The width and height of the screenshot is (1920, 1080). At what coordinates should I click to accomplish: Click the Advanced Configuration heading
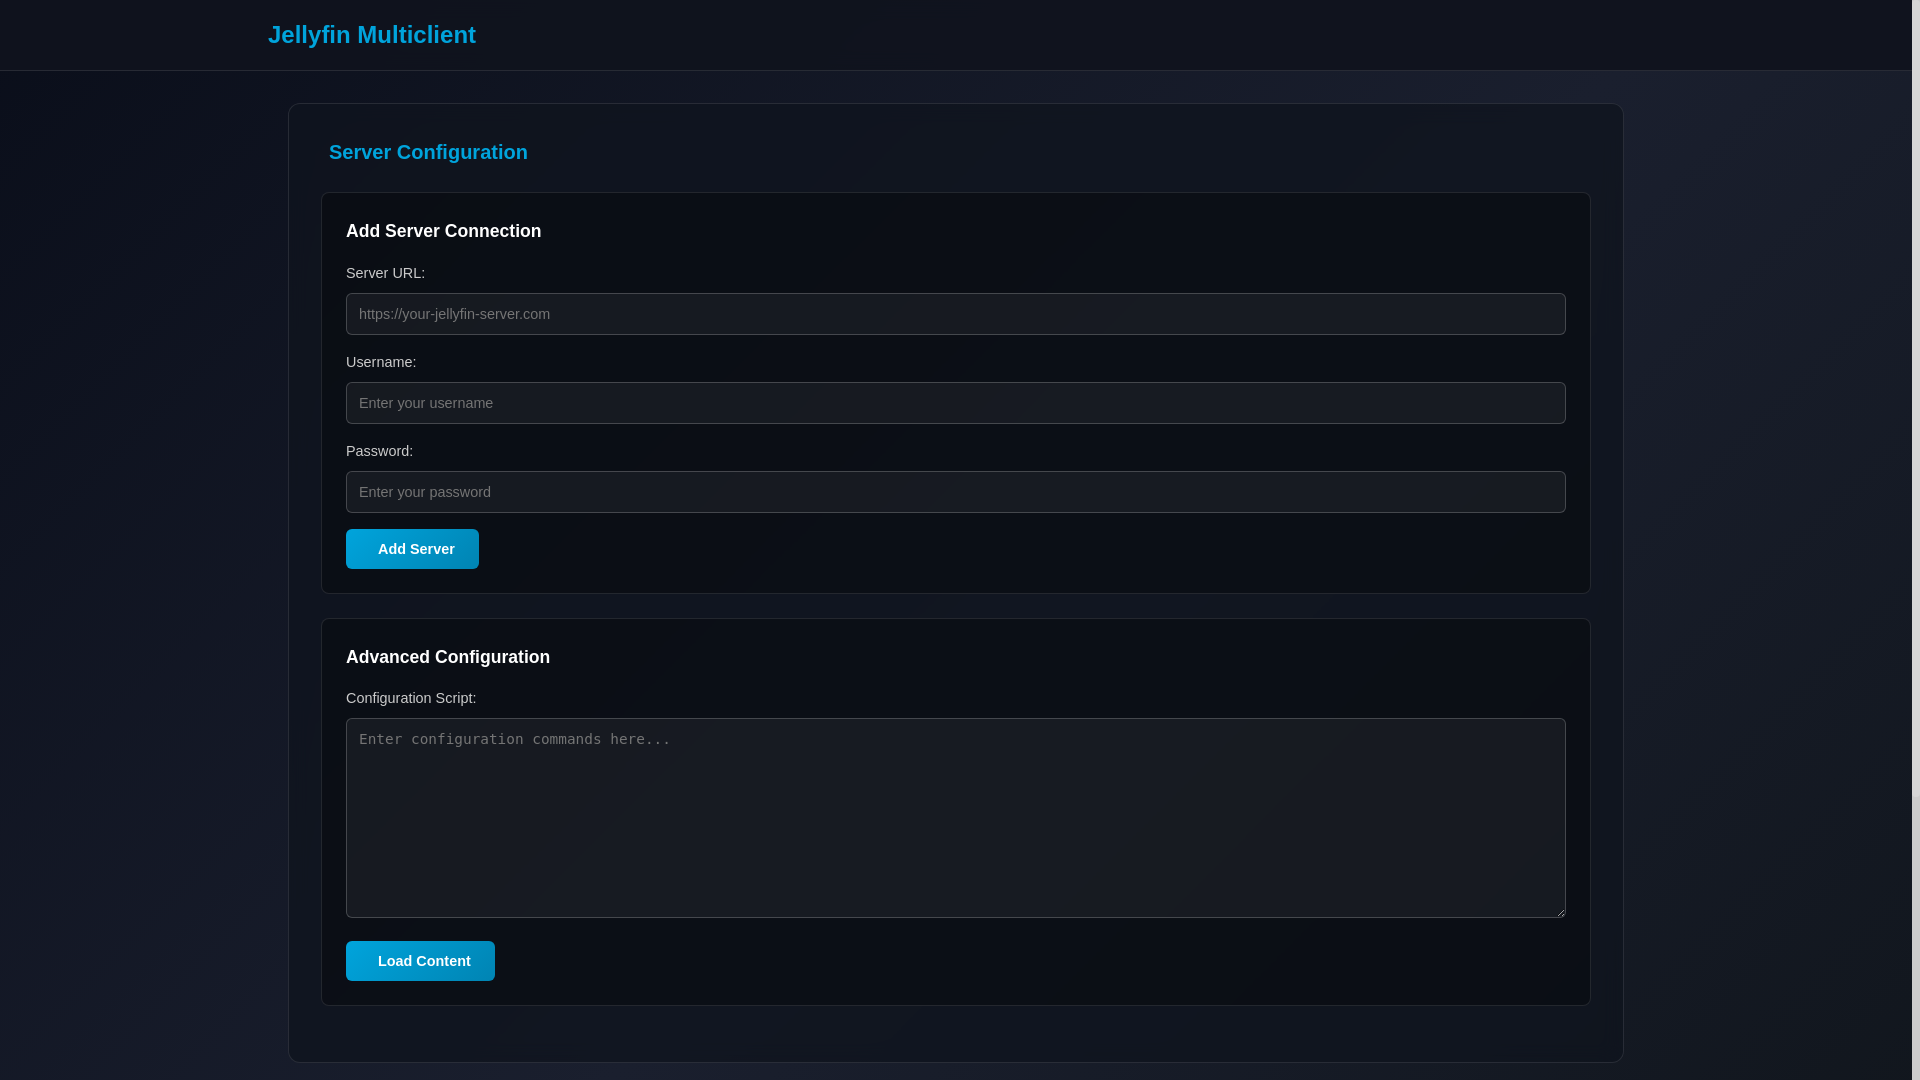[448, 657]
